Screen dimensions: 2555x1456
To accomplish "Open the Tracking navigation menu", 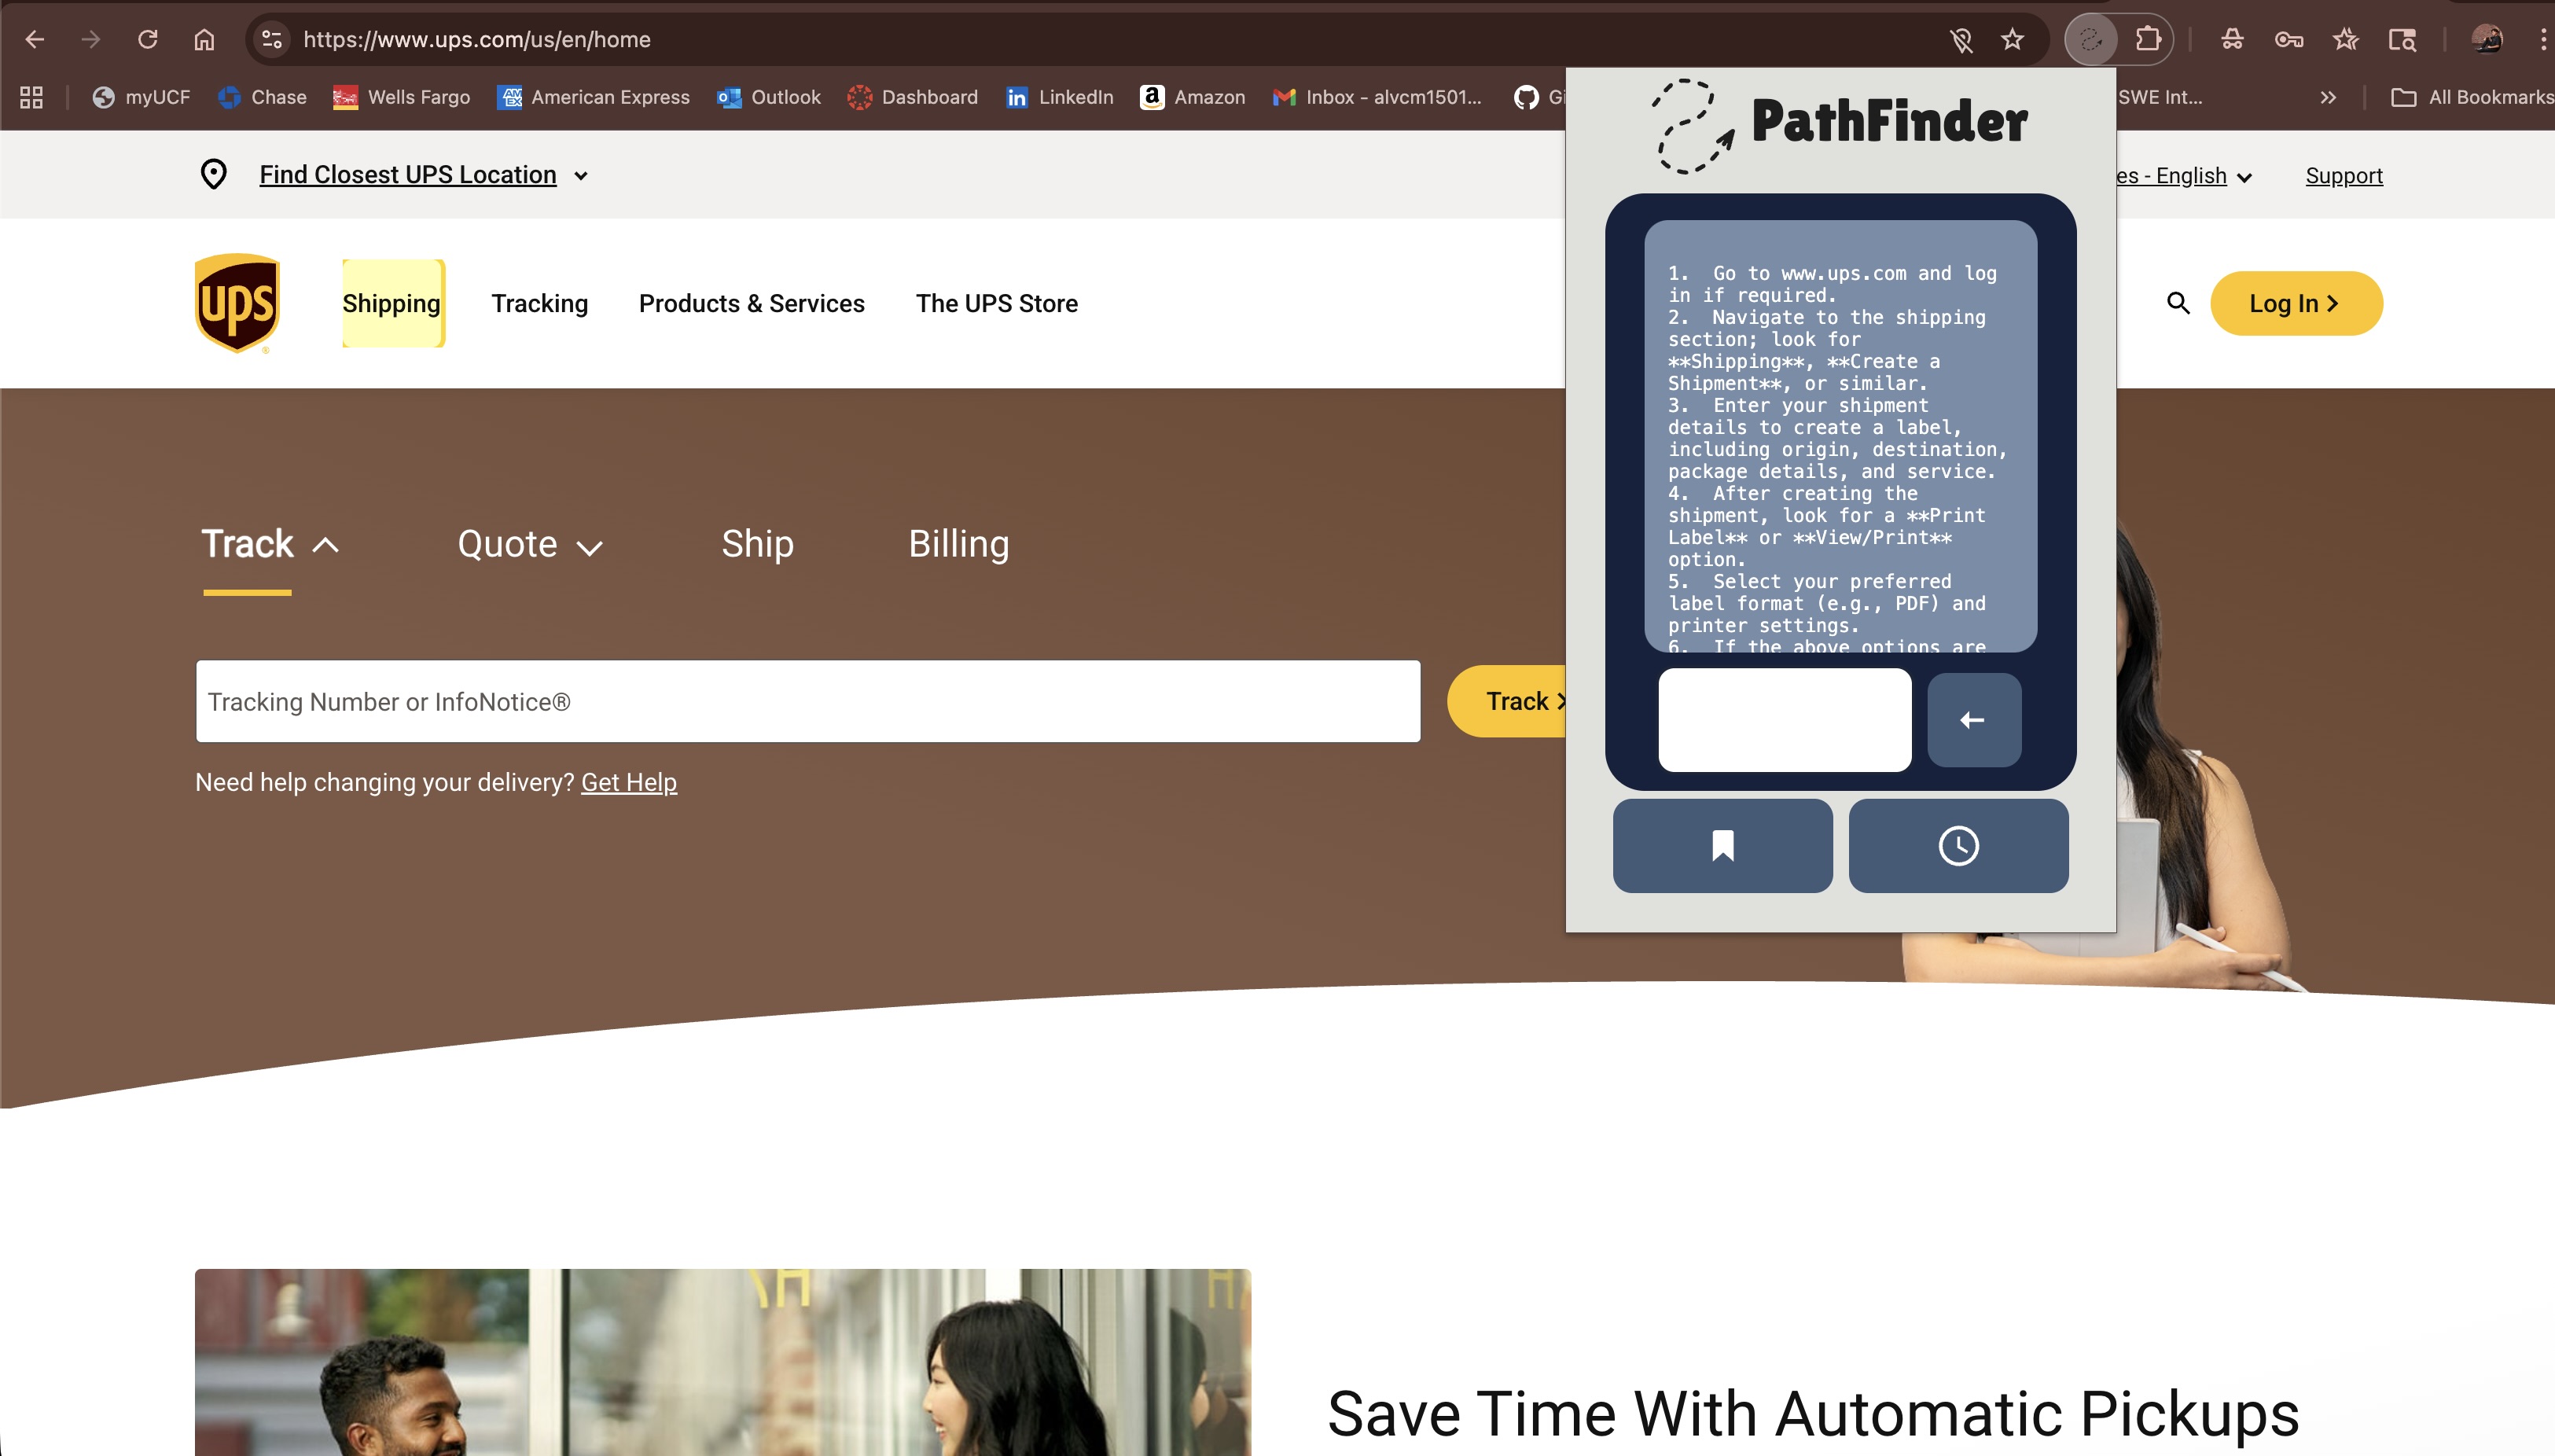I will pos(539,303).
